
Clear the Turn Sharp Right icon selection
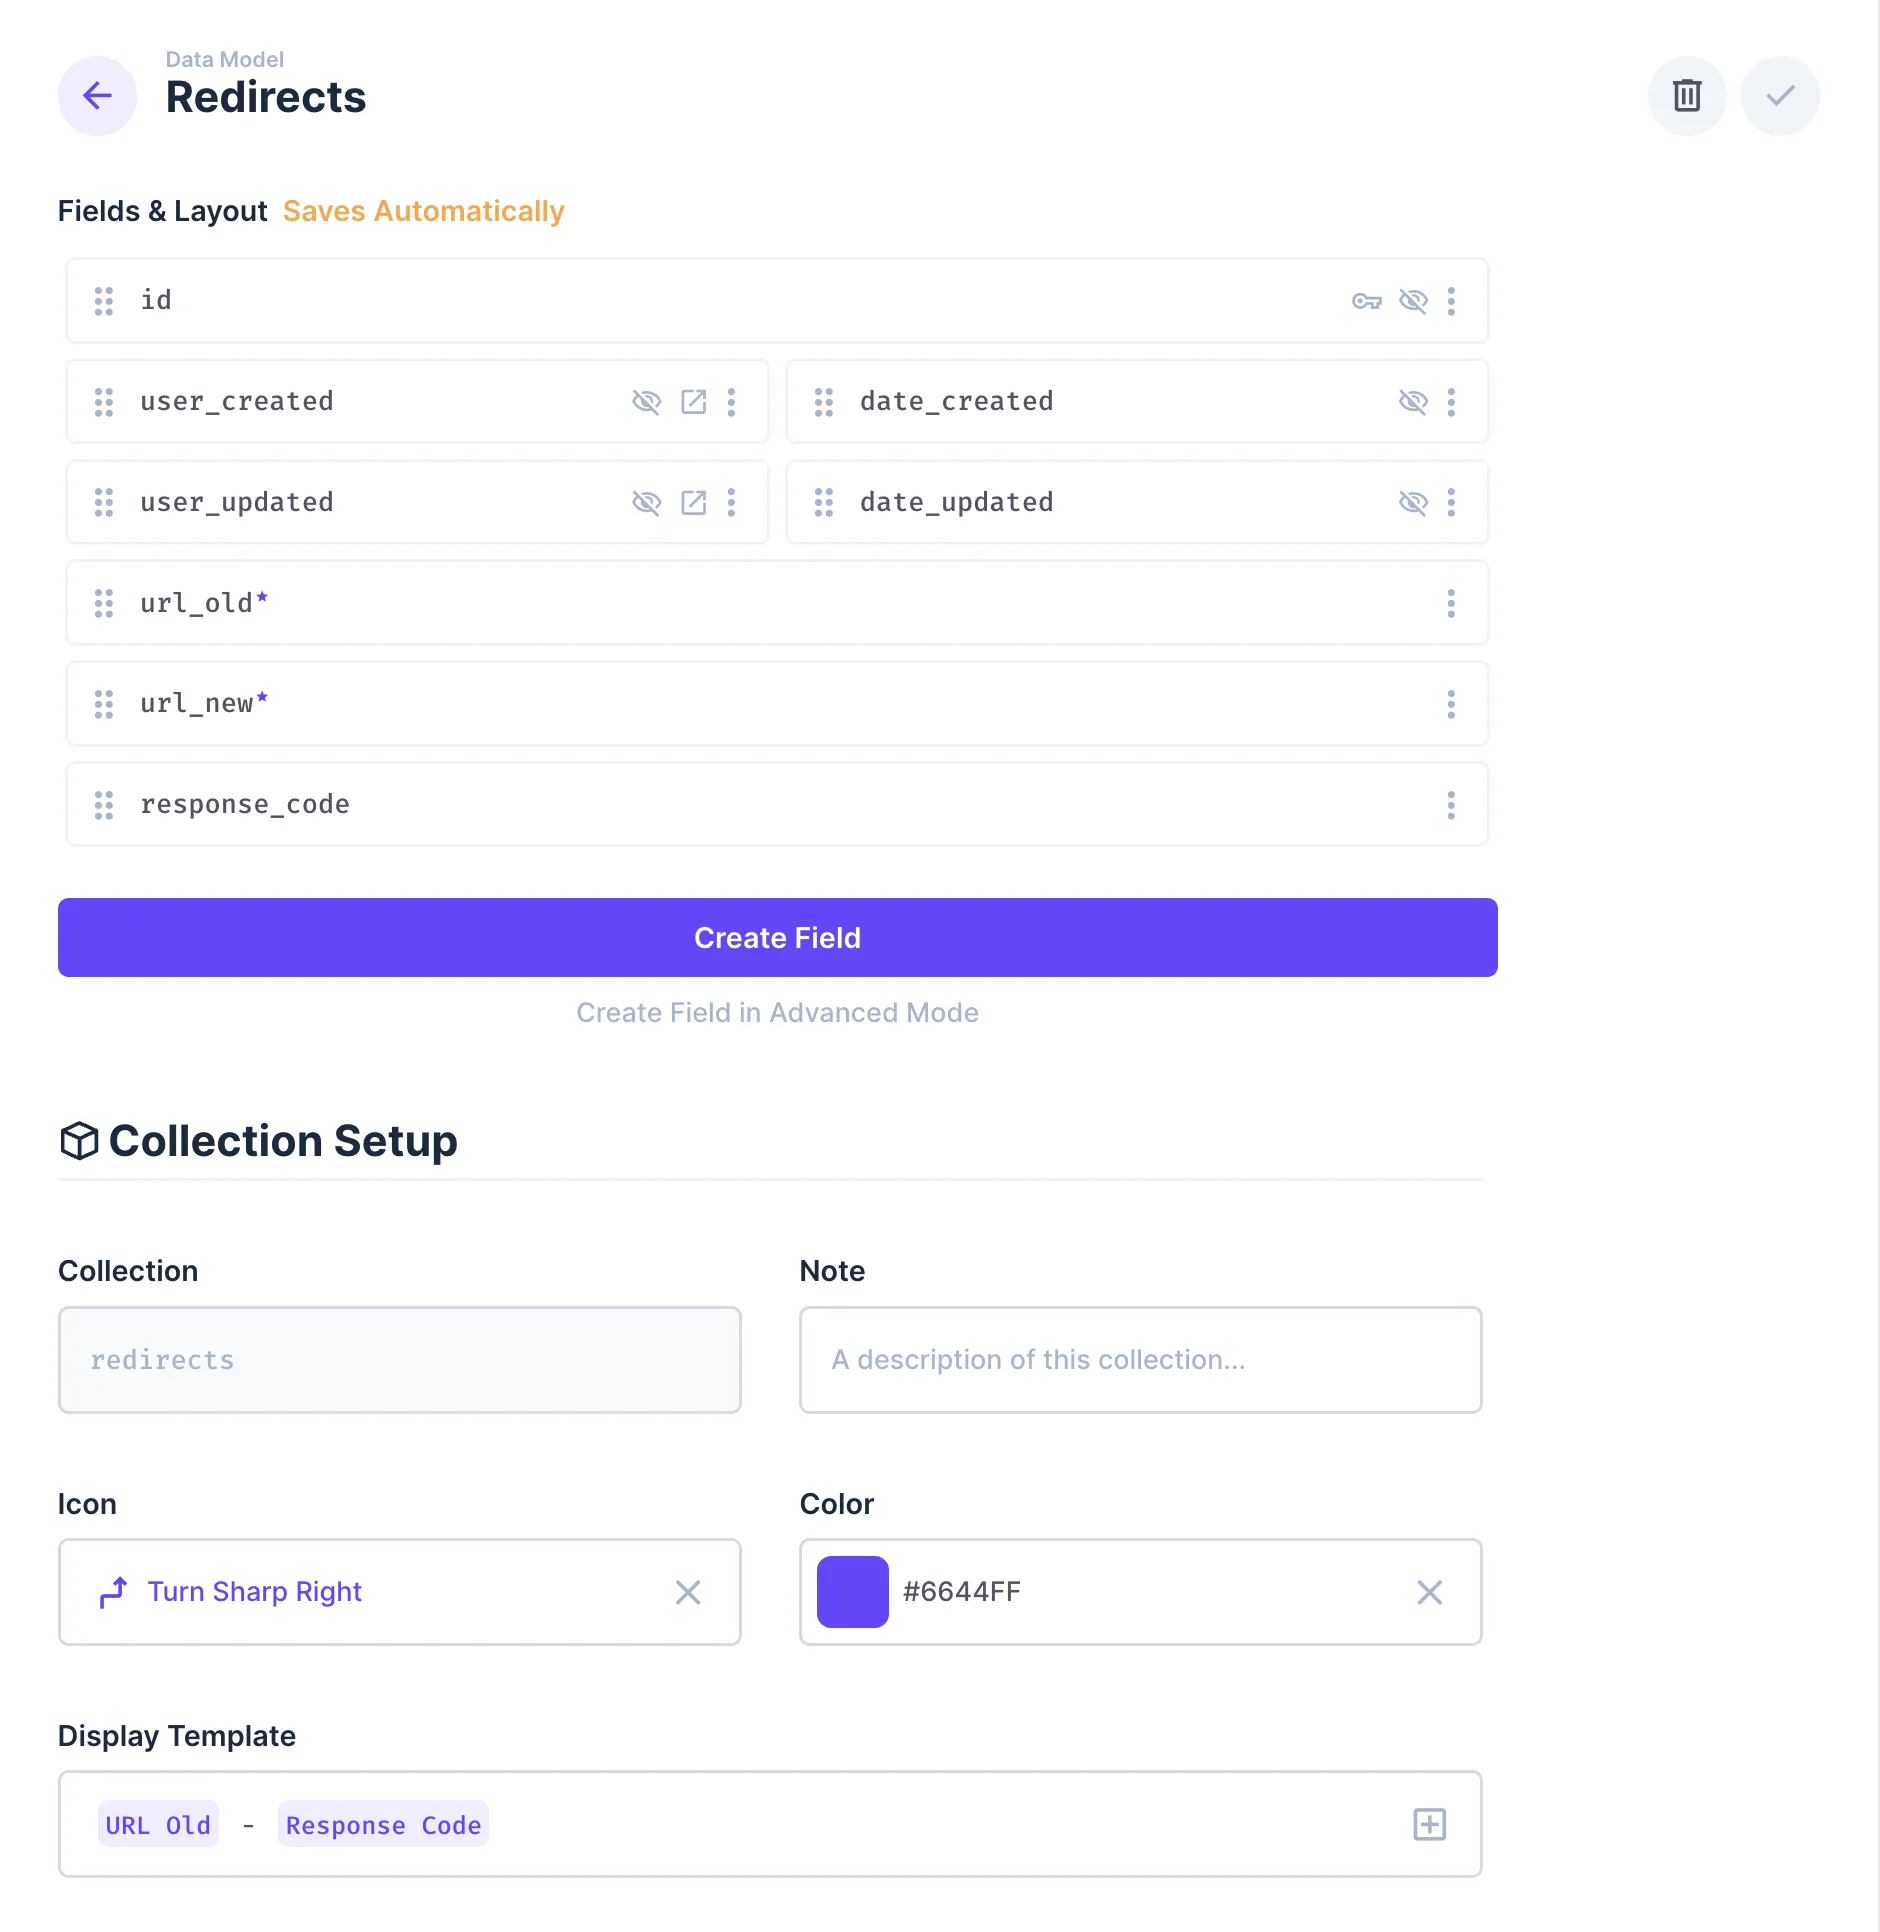(x=689, y=1592)
